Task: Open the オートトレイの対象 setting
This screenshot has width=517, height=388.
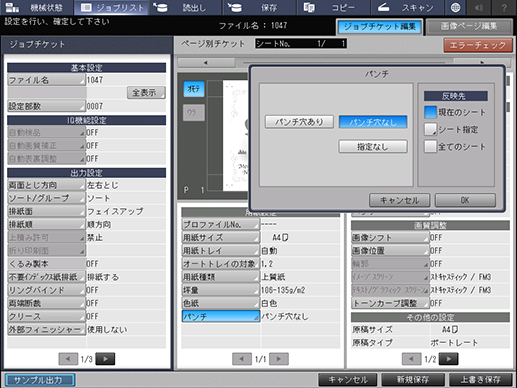Action: coord(220,264)
